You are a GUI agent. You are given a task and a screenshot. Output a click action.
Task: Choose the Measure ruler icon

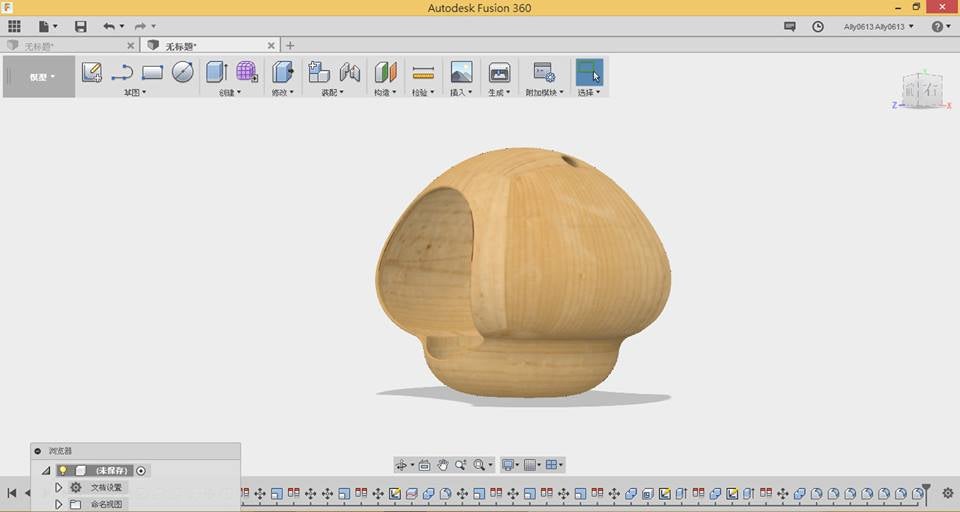click(423, 73)
